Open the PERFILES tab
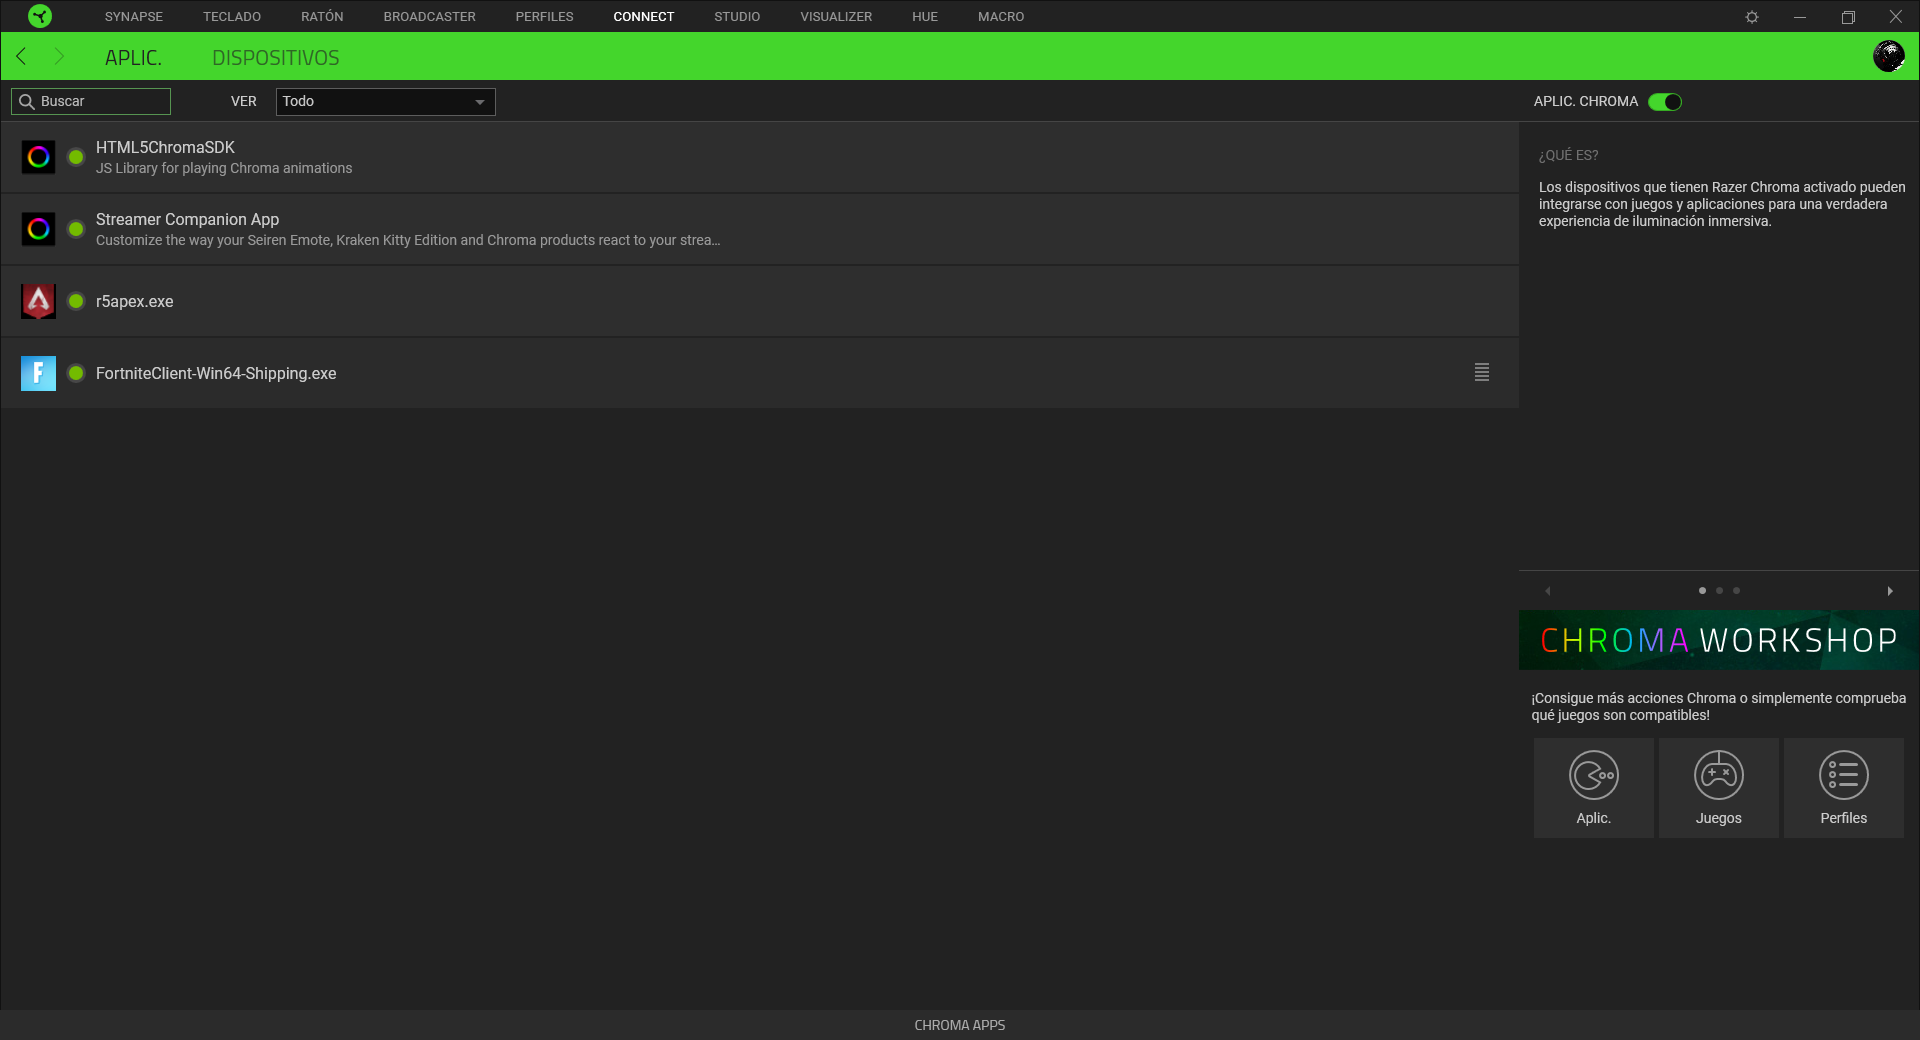 coord(545,17)
